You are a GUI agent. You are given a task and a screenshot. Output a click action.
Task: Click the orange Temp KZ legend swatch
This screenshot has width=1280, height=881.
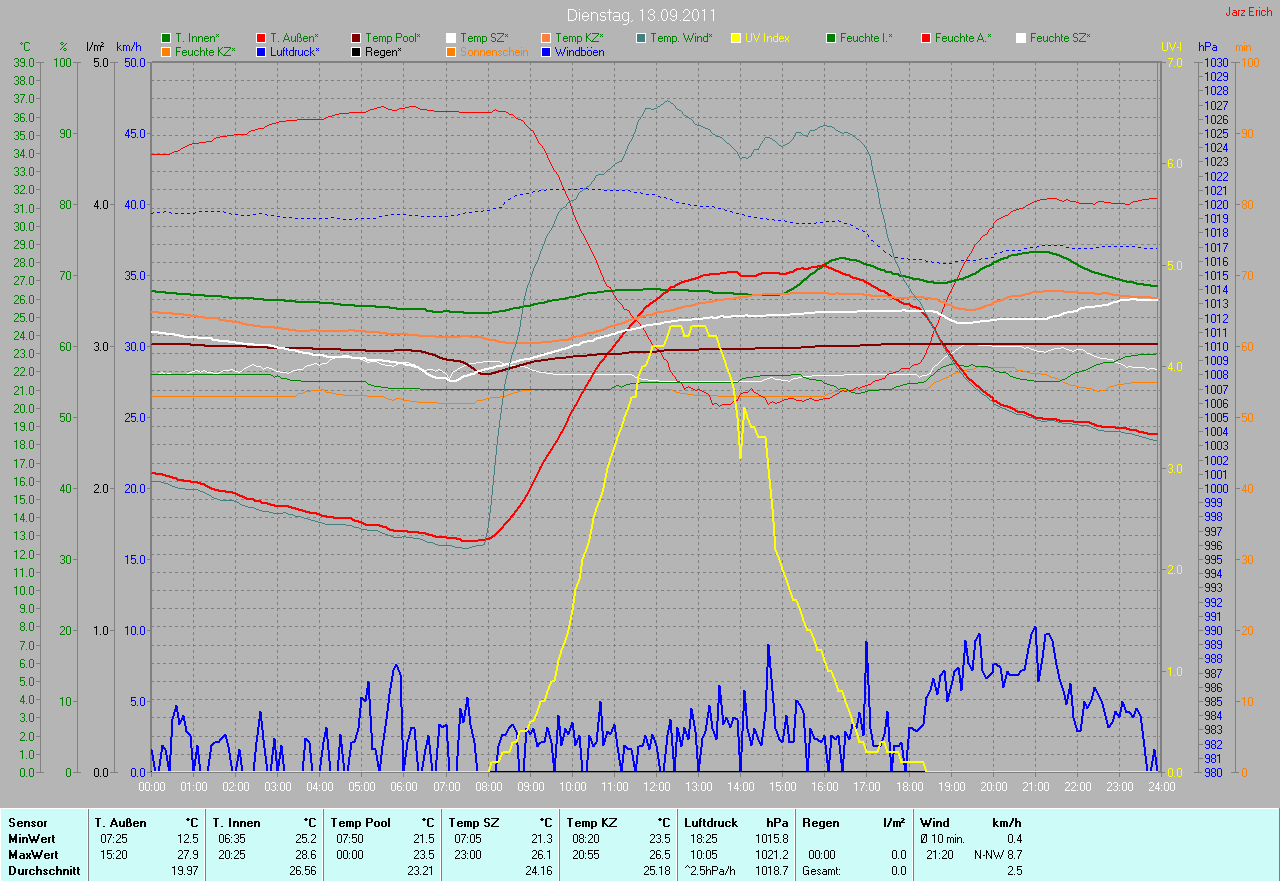coord(547,38)
